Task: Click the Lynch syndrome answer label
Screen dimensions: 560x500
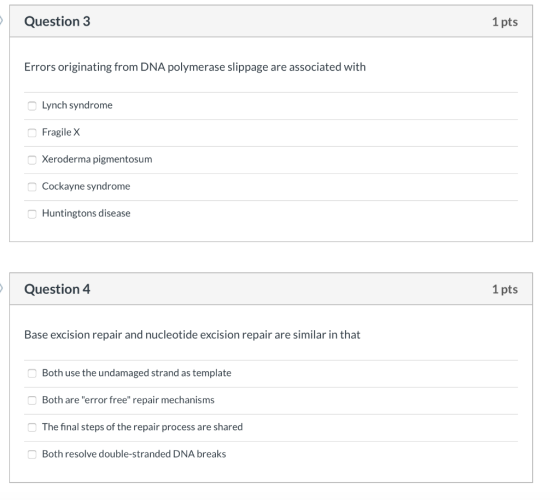Action: (x=77, y=105)
